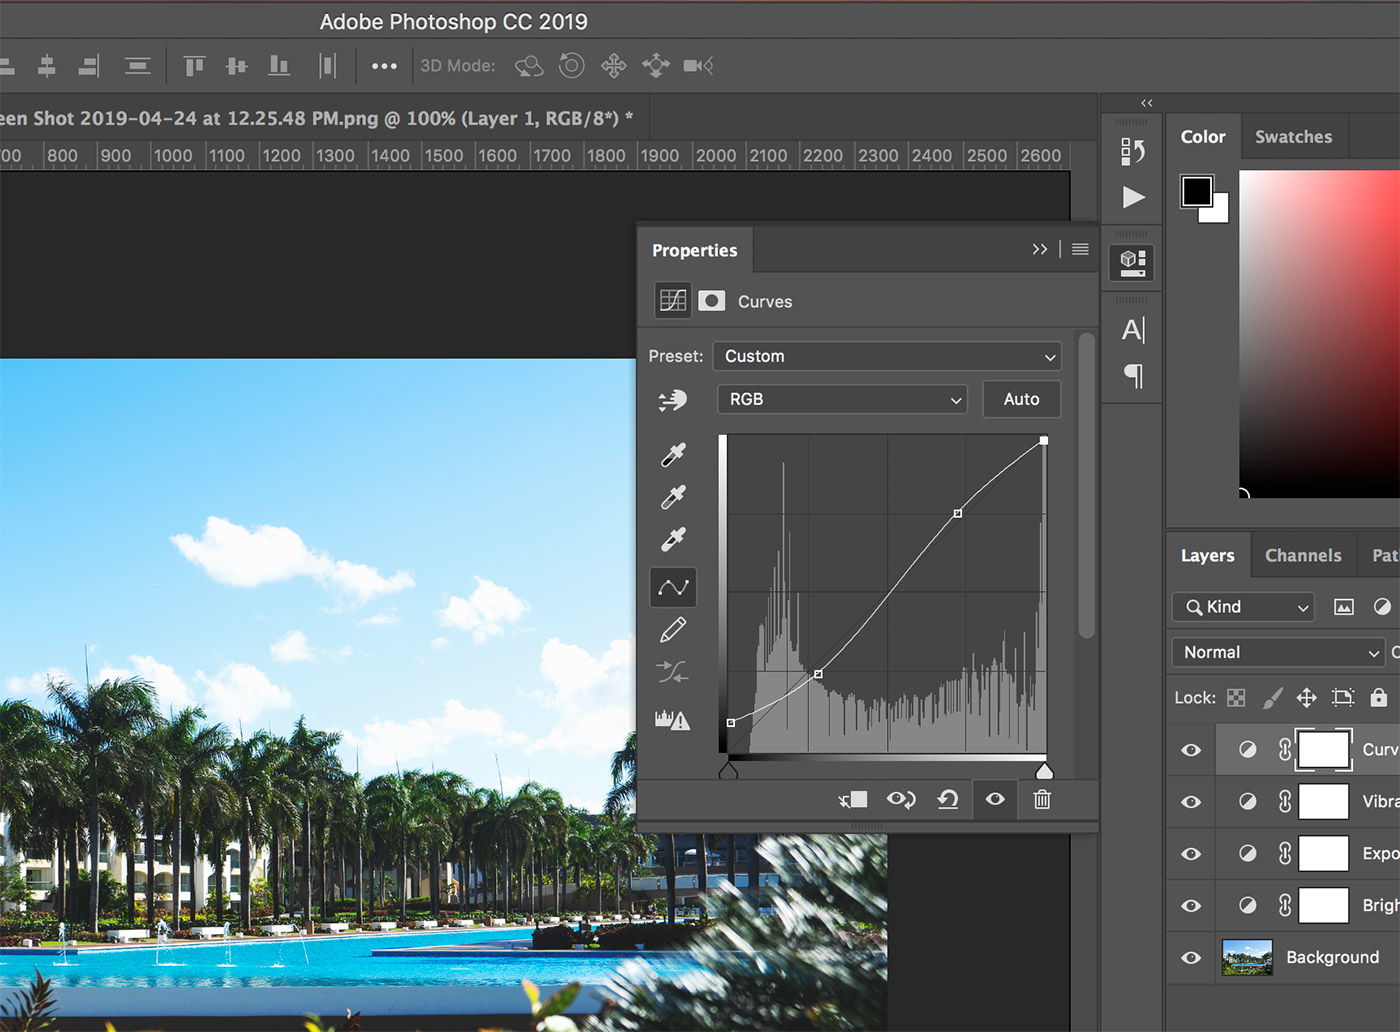Switch to the Swatches tab
This screenshot has width=1400, height=1032.
(1293, 136)
